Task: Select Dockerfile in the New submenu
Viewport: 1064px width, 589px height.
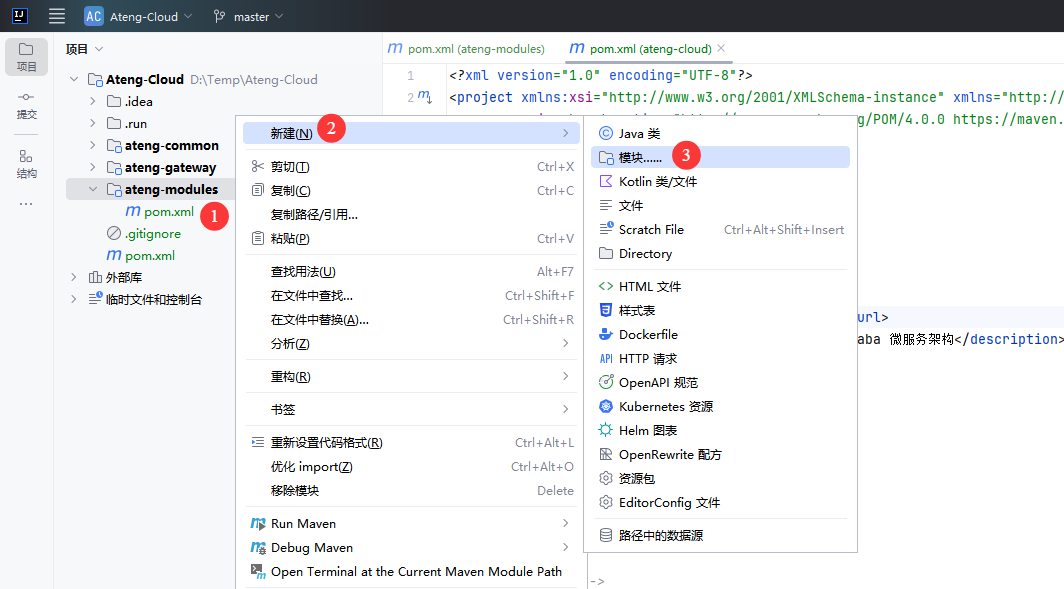Action: (647, 334)
